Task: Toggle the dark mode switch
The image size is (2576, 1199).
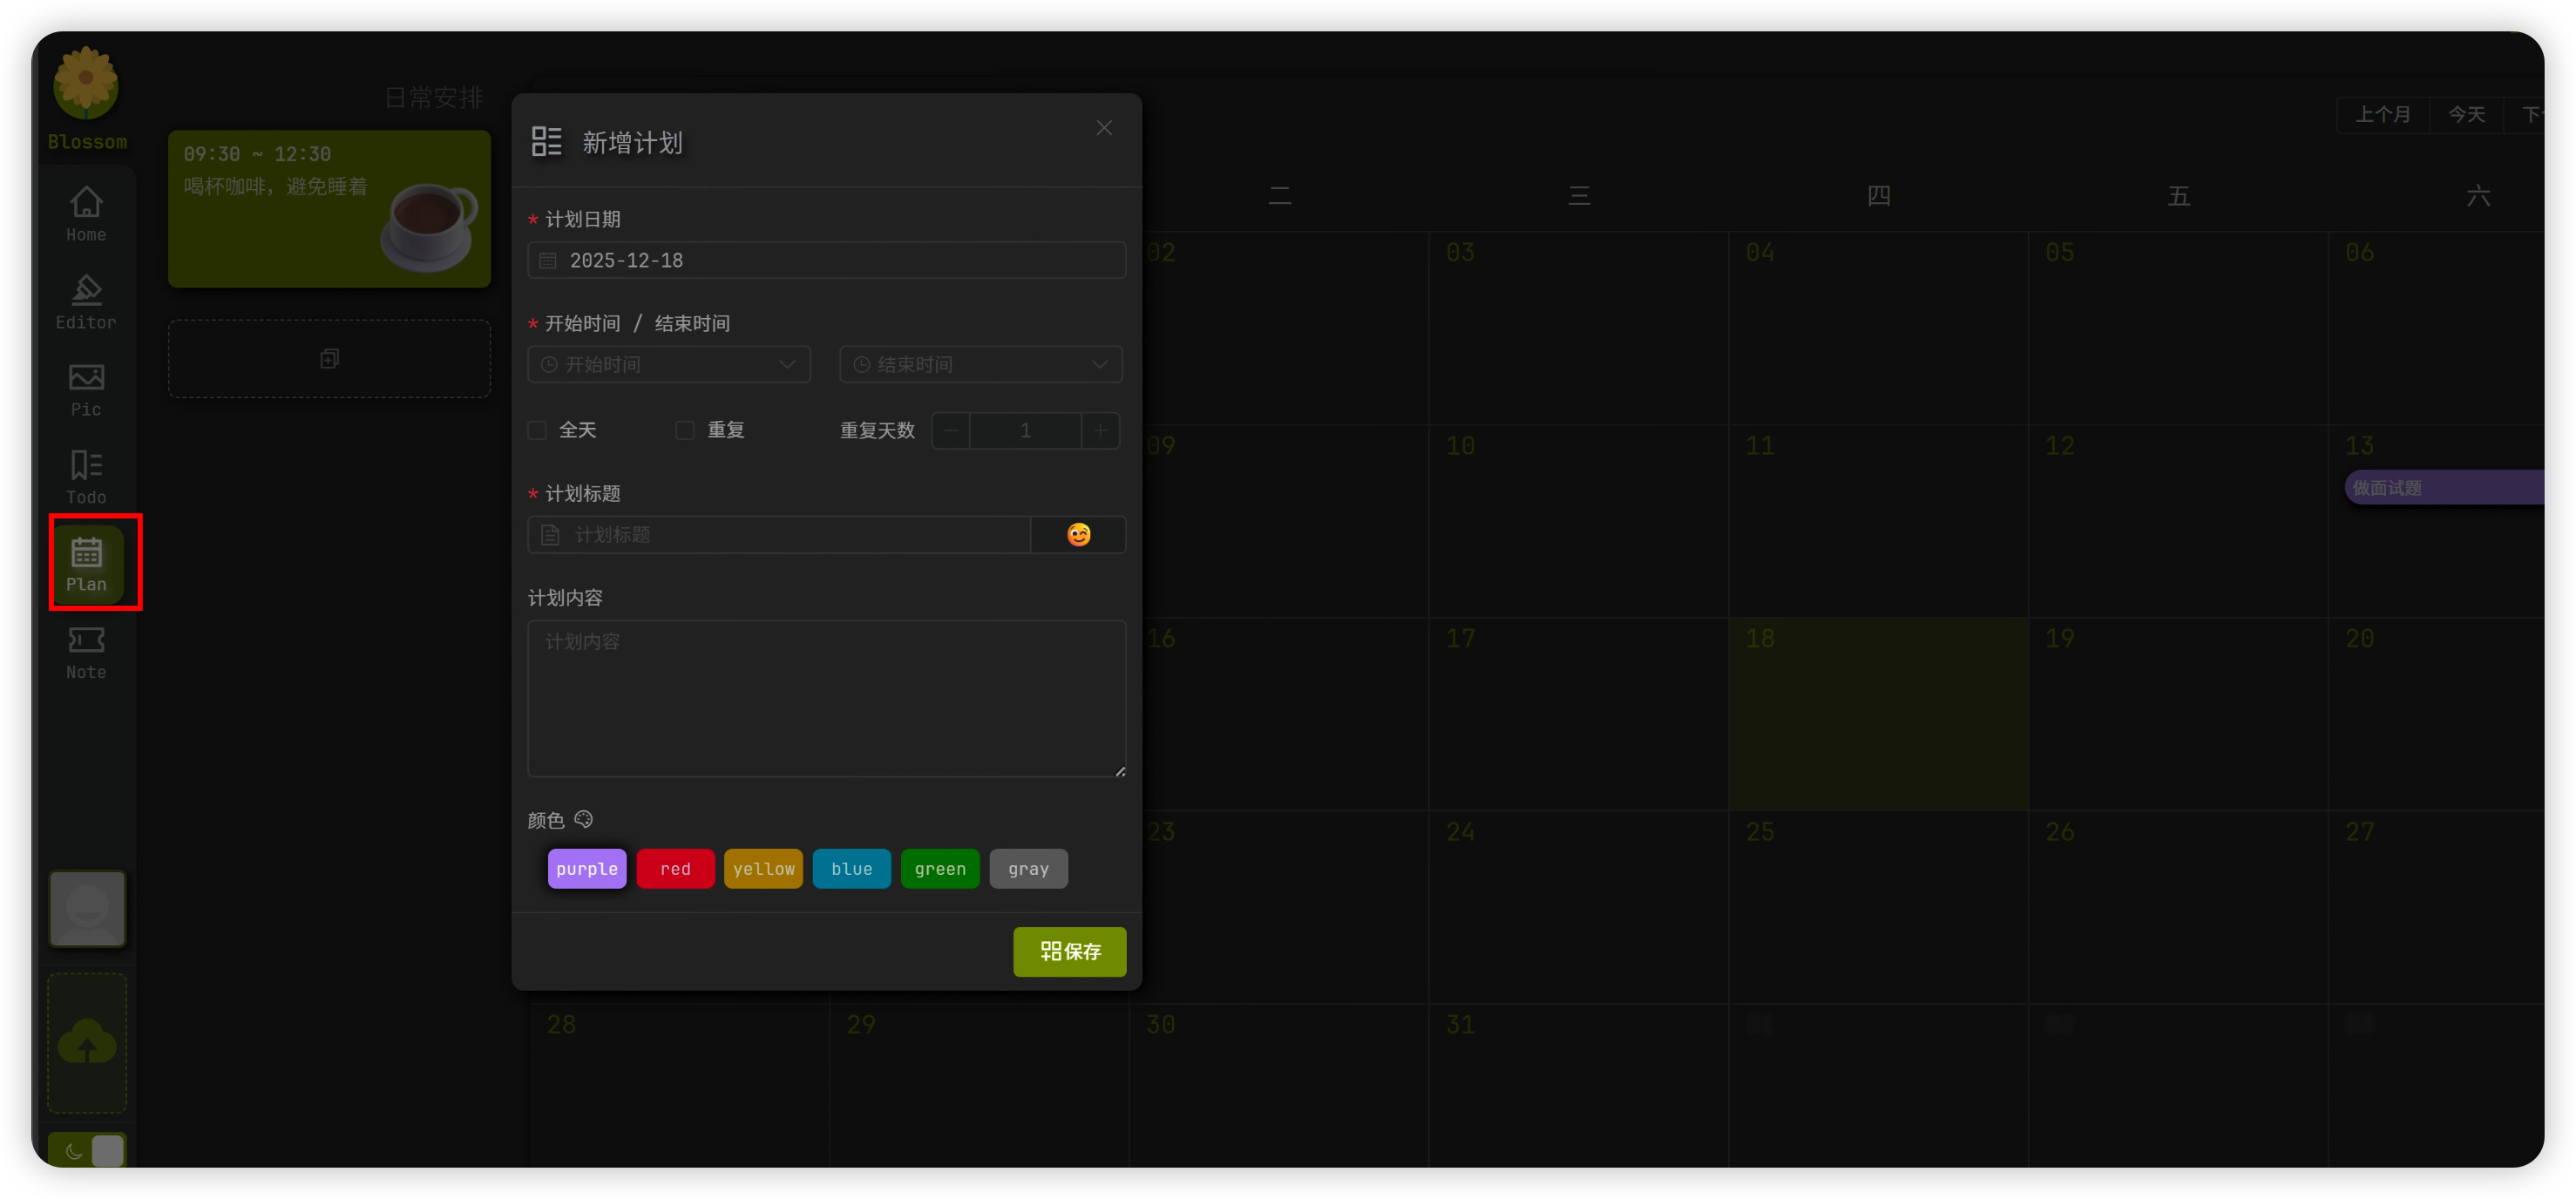Action: click(88, 1150)
